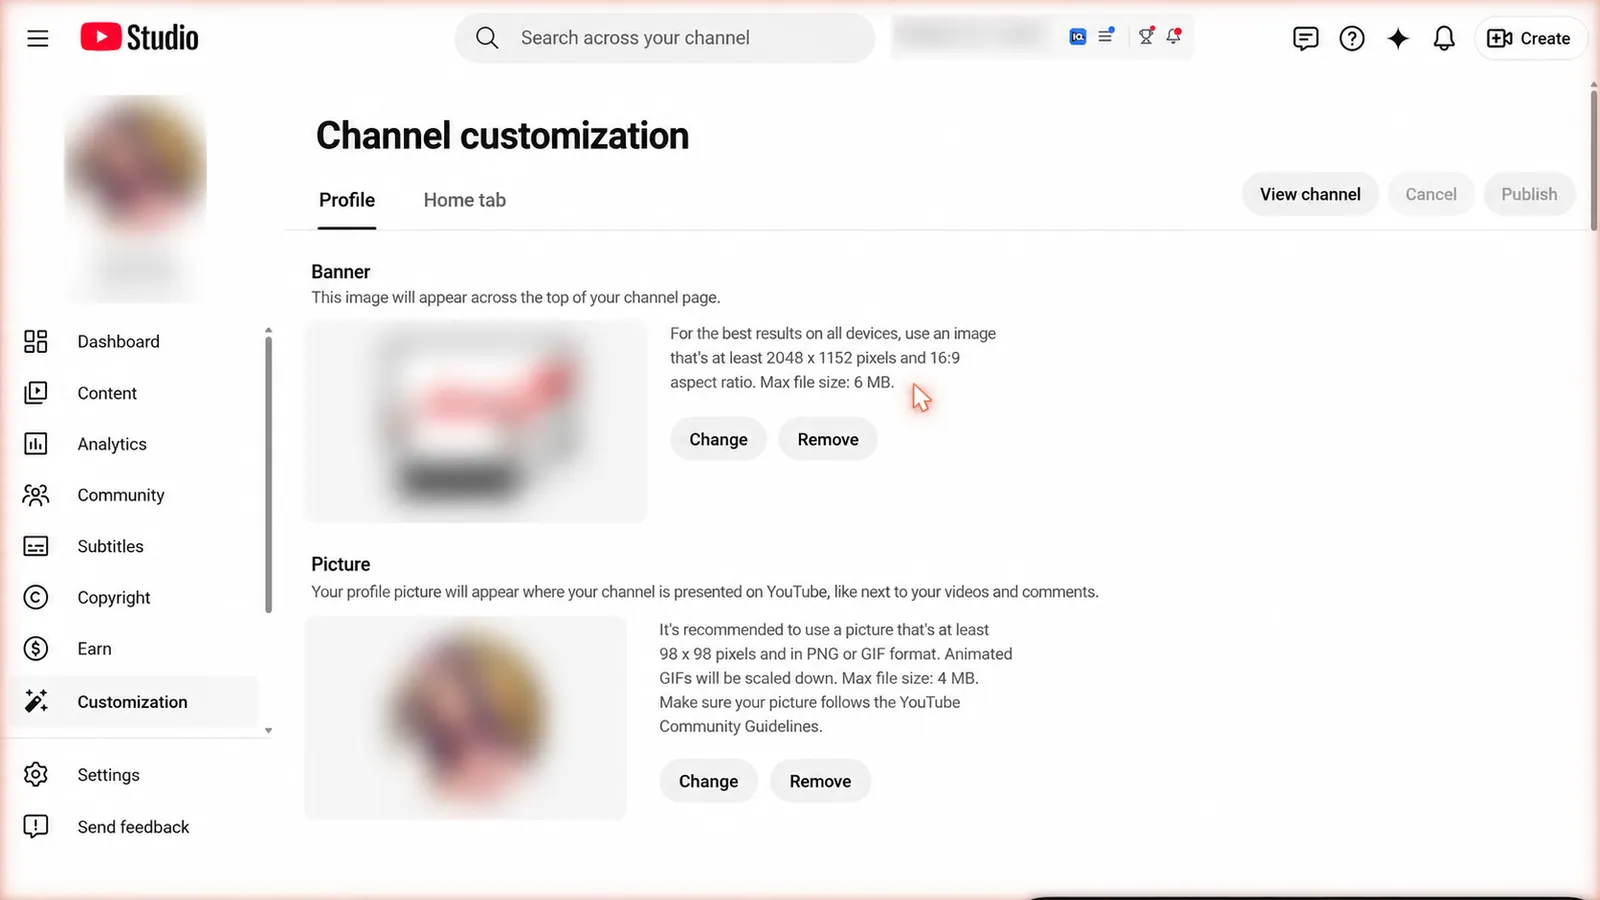Screen dimensions: 1600x900
Task: Open the hamburger navigation menu
Action: pyautogui.click(x=38, y=38)
